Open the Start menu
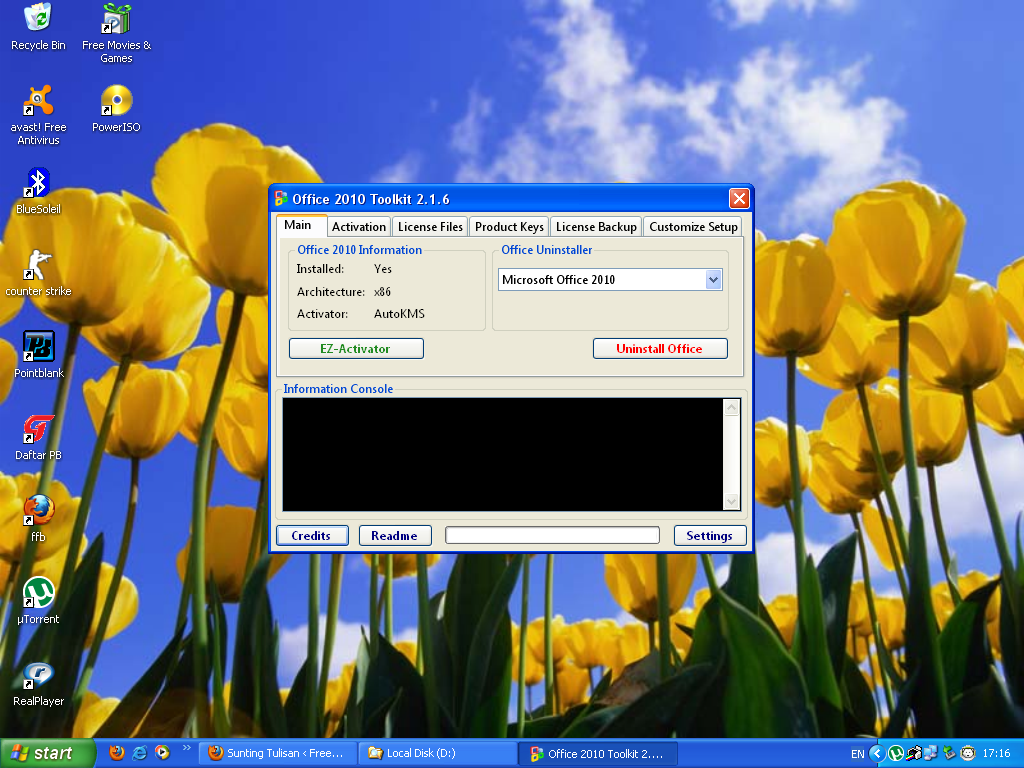This screenshot has height=768, width=1024. [x=48, y=753]
